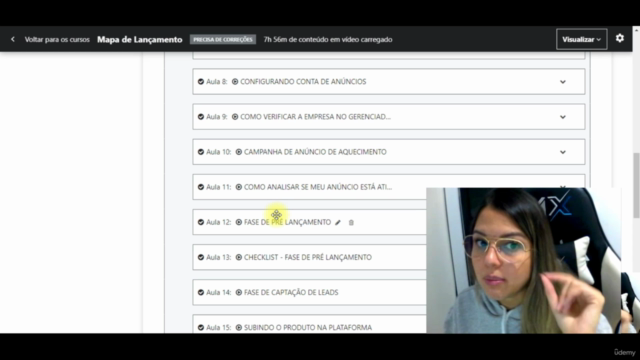The image size is (640, 360).
Task: Click the check icon of Aula 8
Action: (201, 82)
